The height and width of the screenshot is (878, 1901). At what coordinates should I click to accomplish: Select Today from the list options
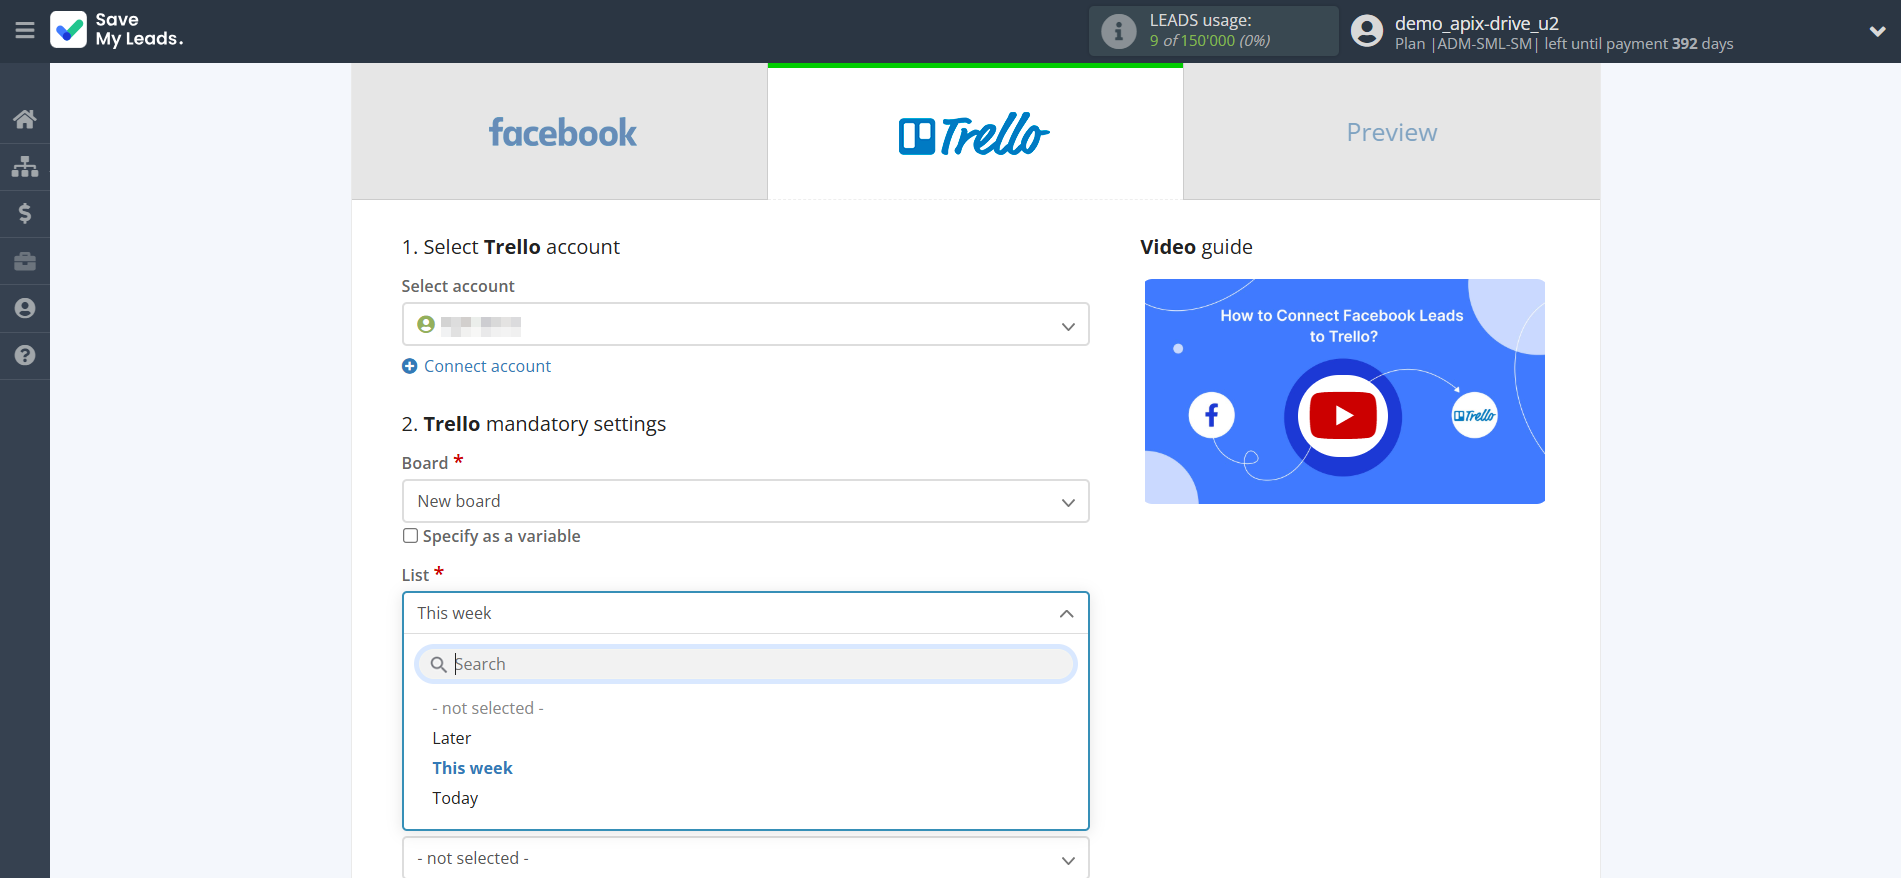pos(455,798)
